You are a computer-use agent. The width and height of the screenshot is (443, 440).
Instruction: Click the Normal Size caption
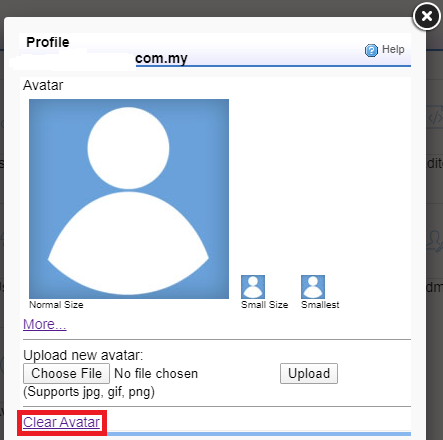click(x=56, y=305)
